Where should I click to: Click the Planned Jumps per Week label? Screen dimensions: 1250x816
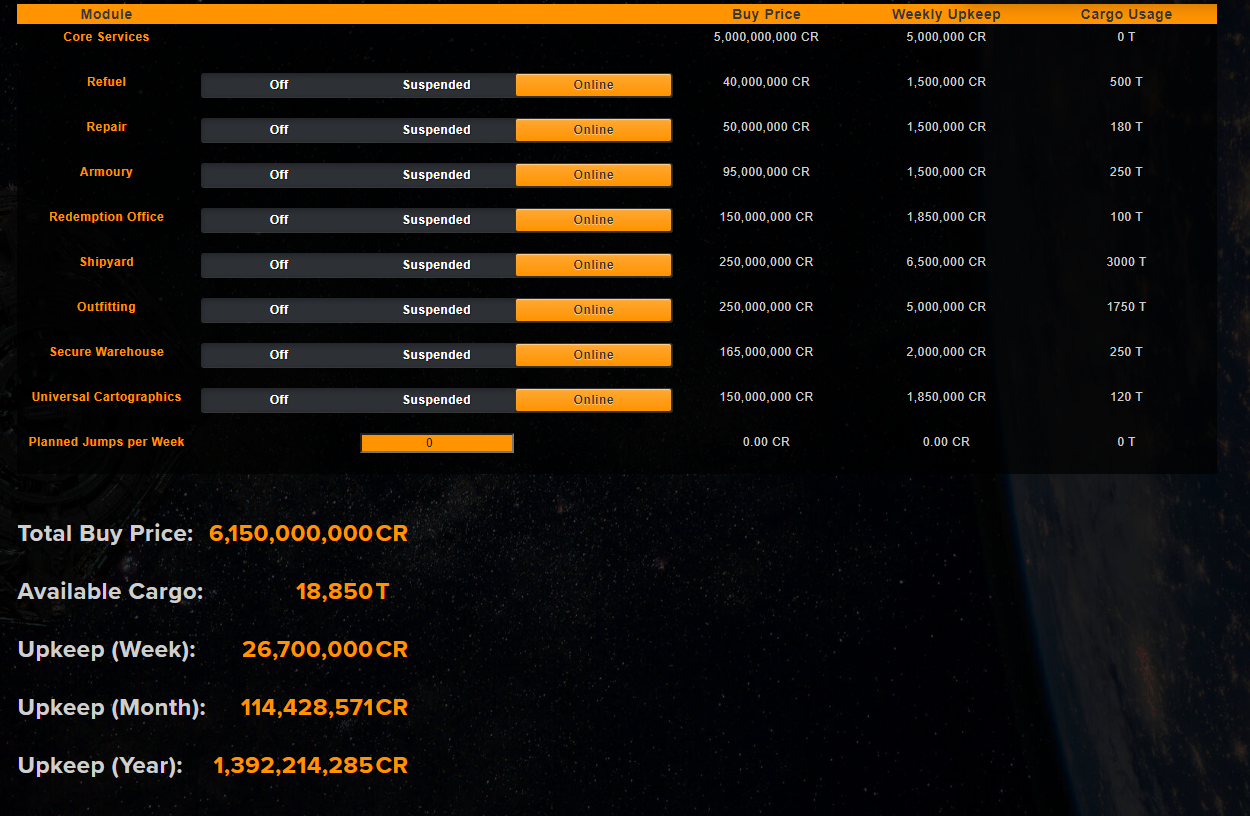106,442
